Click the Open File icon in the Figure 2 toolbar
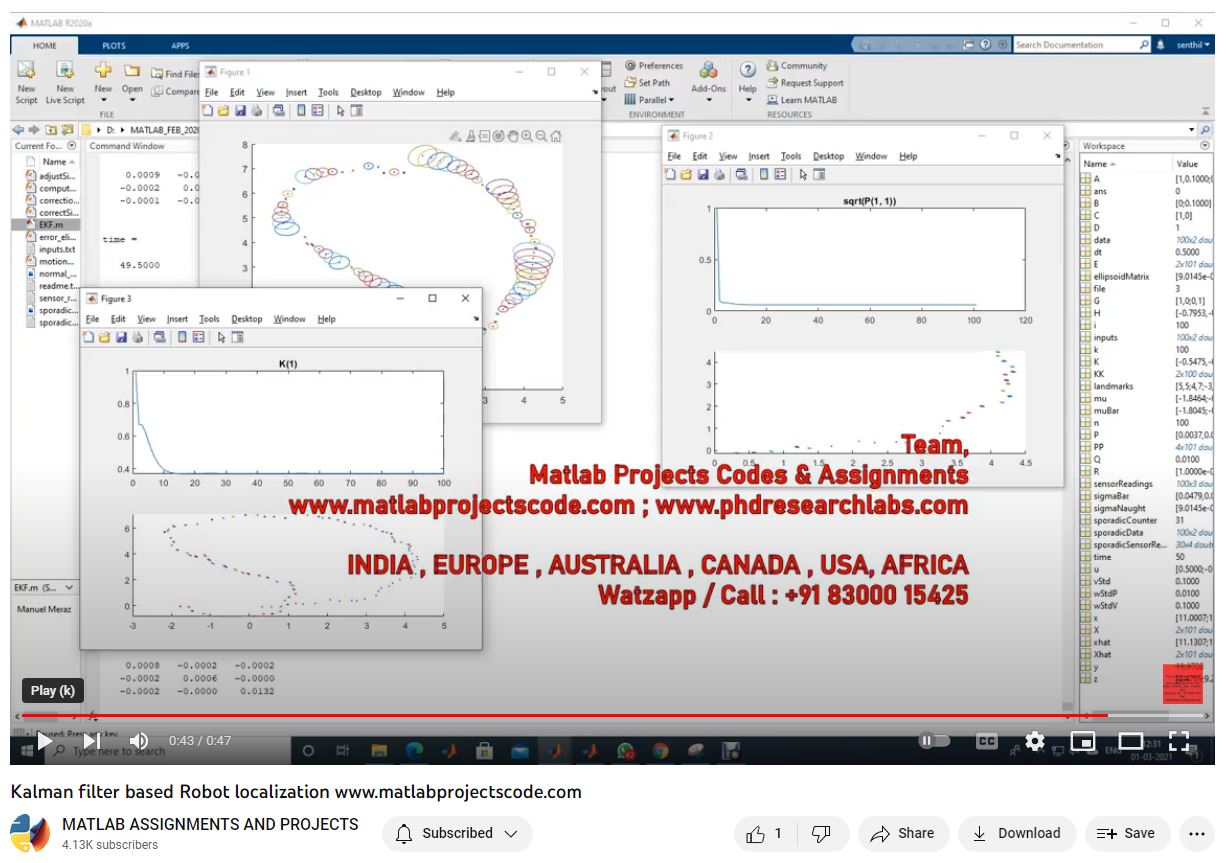1226x863 pixels. point(687,174)
